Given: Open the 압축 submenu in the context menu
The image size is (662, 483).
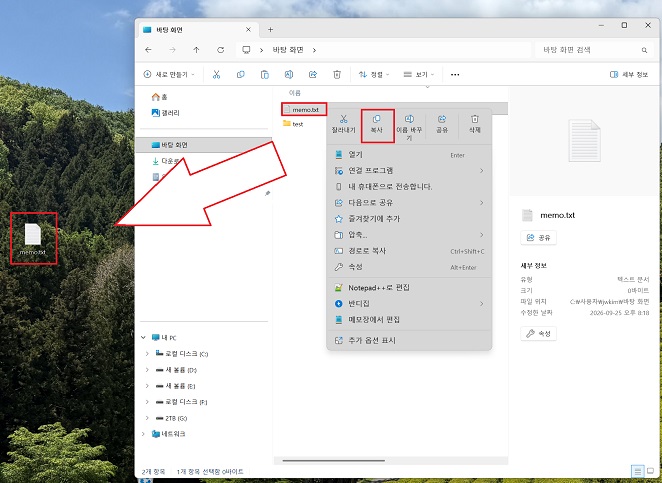Looking at the screenshot, I should [x=409, y=235].
